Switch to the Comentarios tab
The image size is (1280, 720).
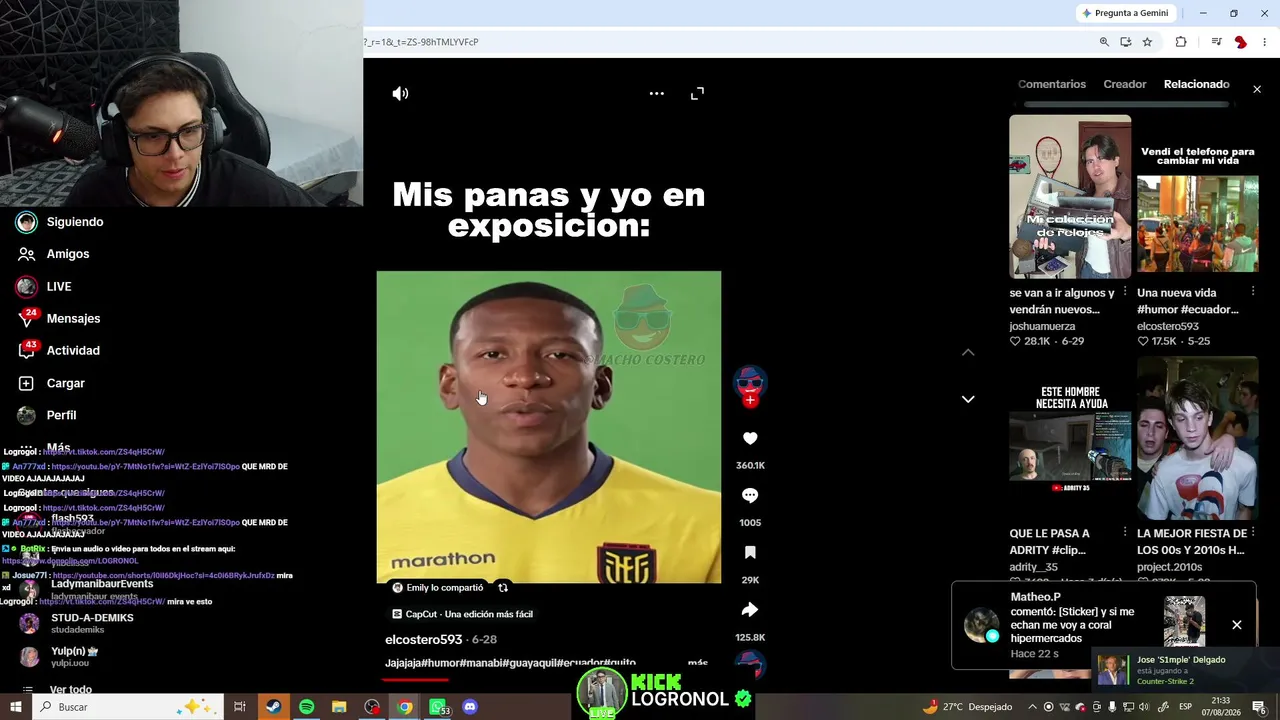(x=1052, y=84)
